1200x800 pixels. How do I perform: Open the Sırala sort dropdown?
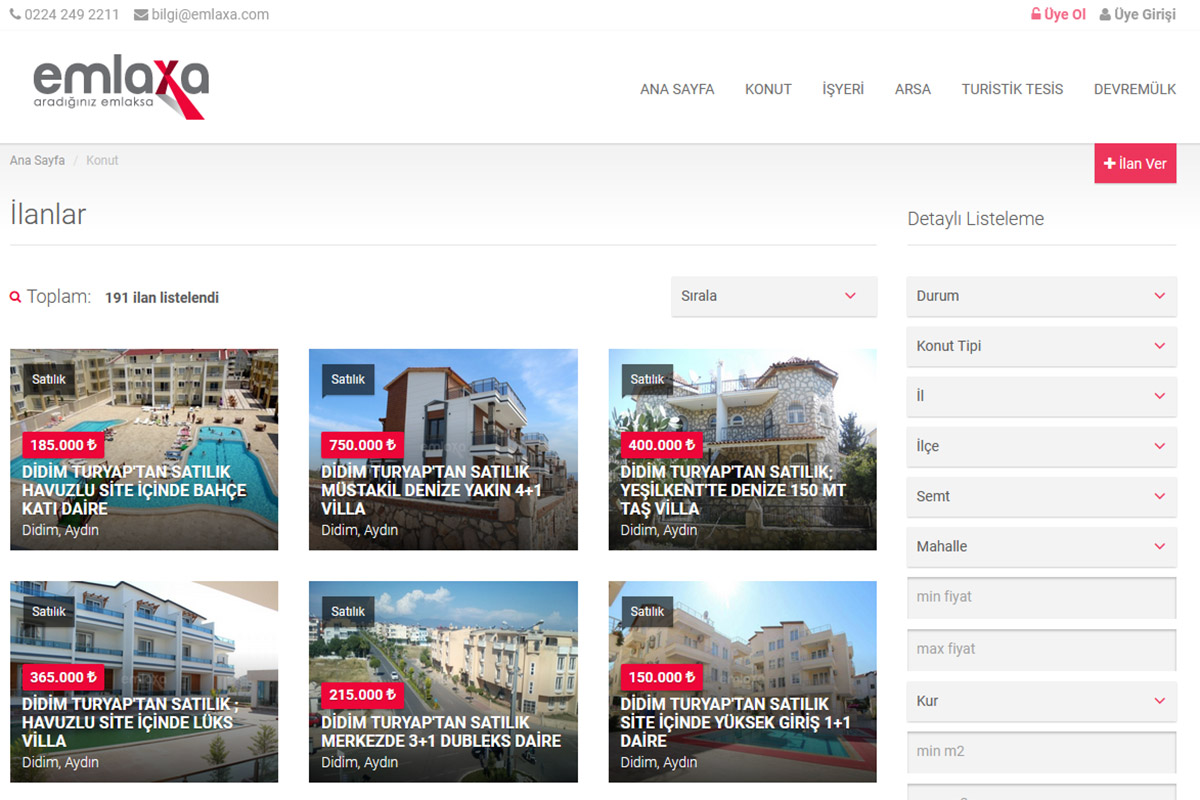(x=773, y=296)
